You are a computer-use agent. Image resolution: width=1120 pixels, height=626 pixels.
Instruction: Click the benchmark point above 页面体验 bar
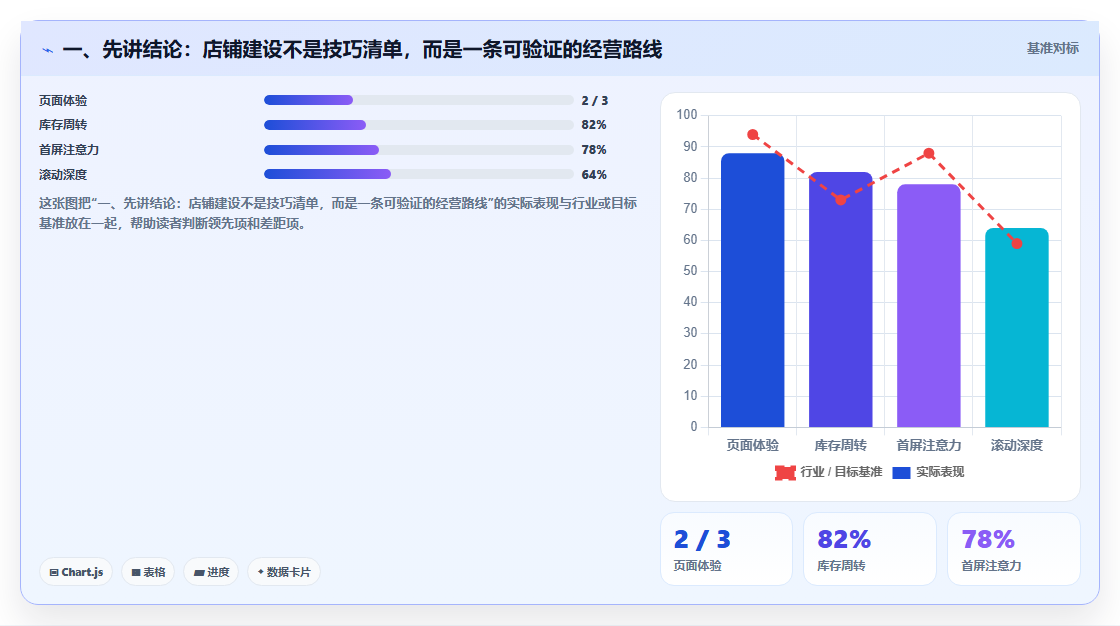tap(753, 134)
